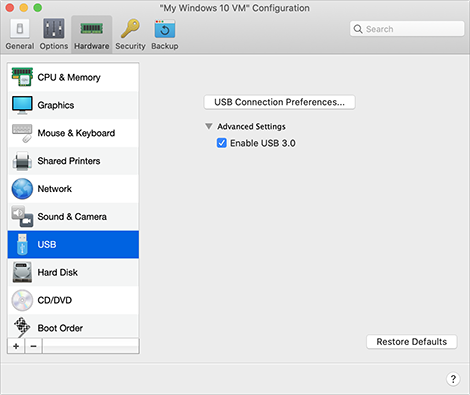Select Mouse & Keyboard label in the sidebar
Viewport: 470px width, 395px height.
[x=76, y=133]
